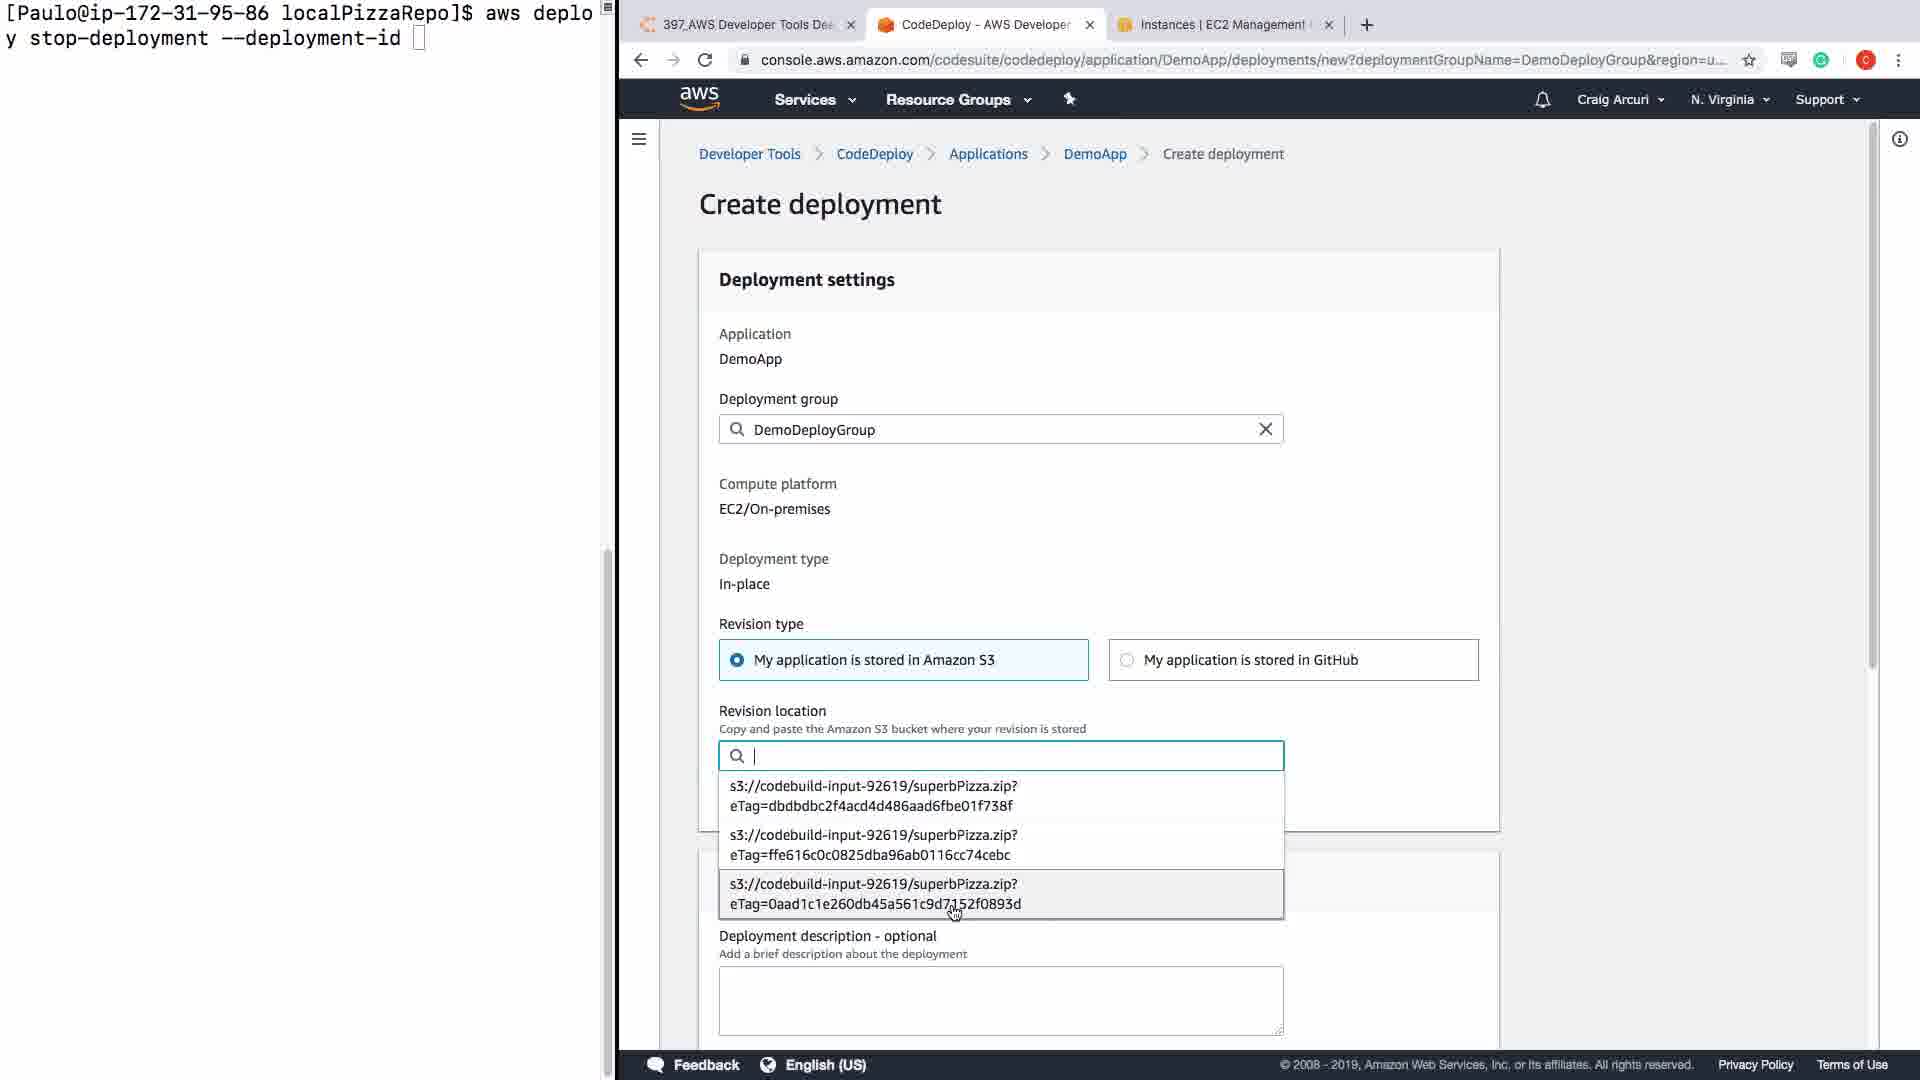1920x1080 pixels.
Task: Open the info panel icon
Action: click(x=1899, y=139)
